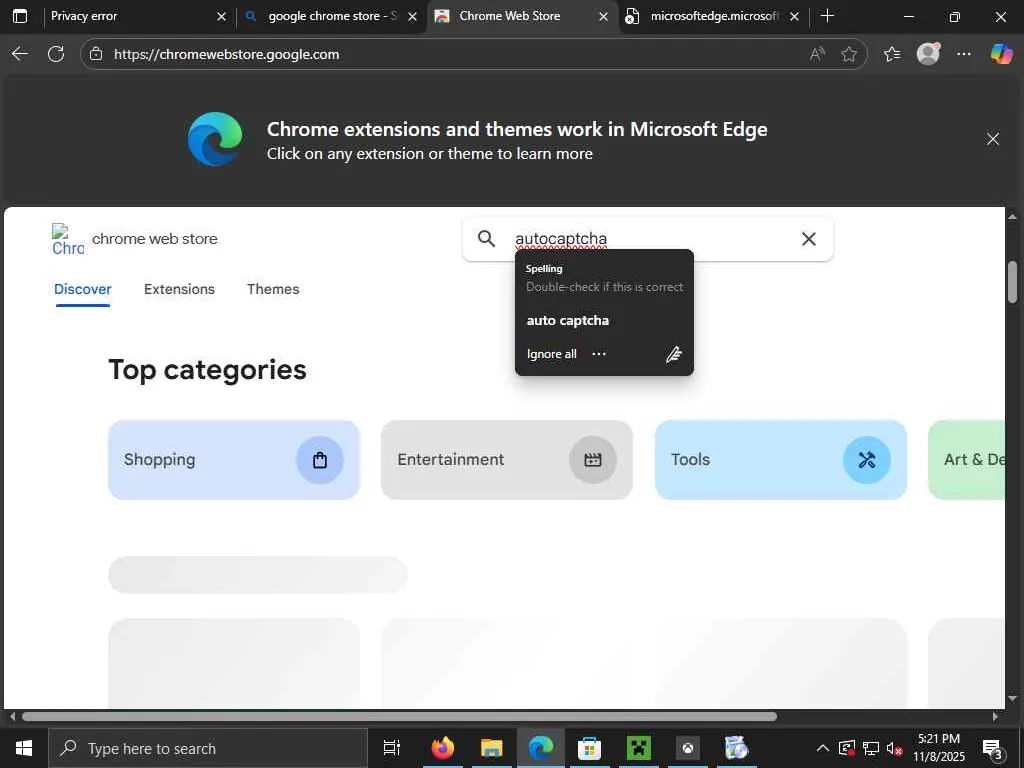Viewport: 1024px width, 768px height.
Task: Open the Extensions tab
Action: coord(179,289)
